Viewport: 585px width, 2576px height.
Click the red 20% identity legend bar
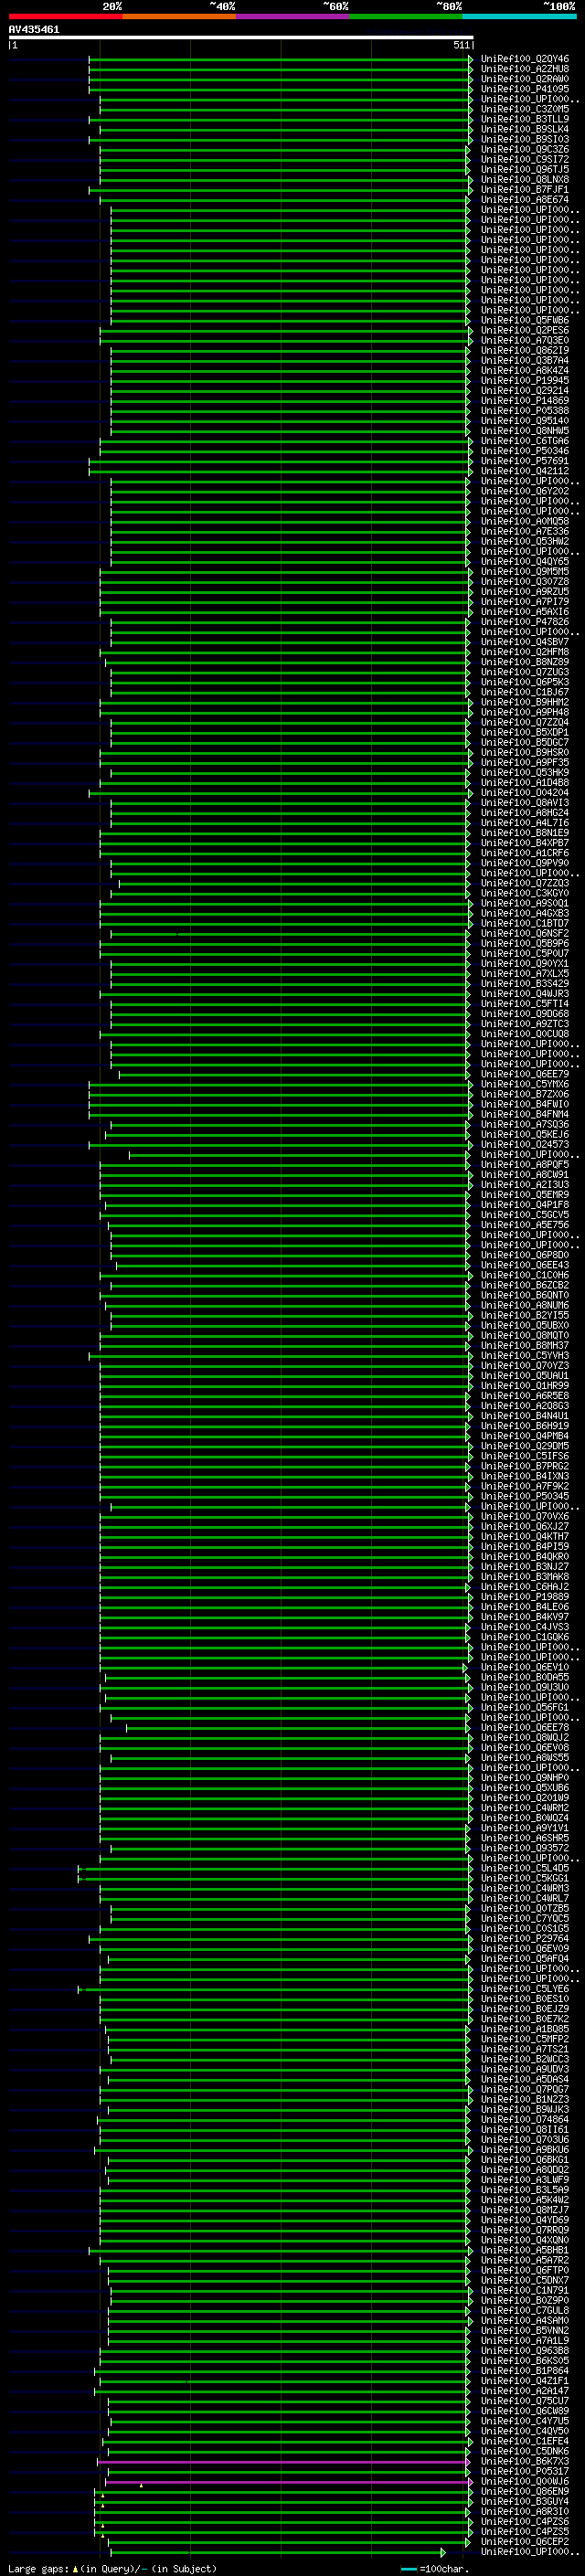(65, 16)
